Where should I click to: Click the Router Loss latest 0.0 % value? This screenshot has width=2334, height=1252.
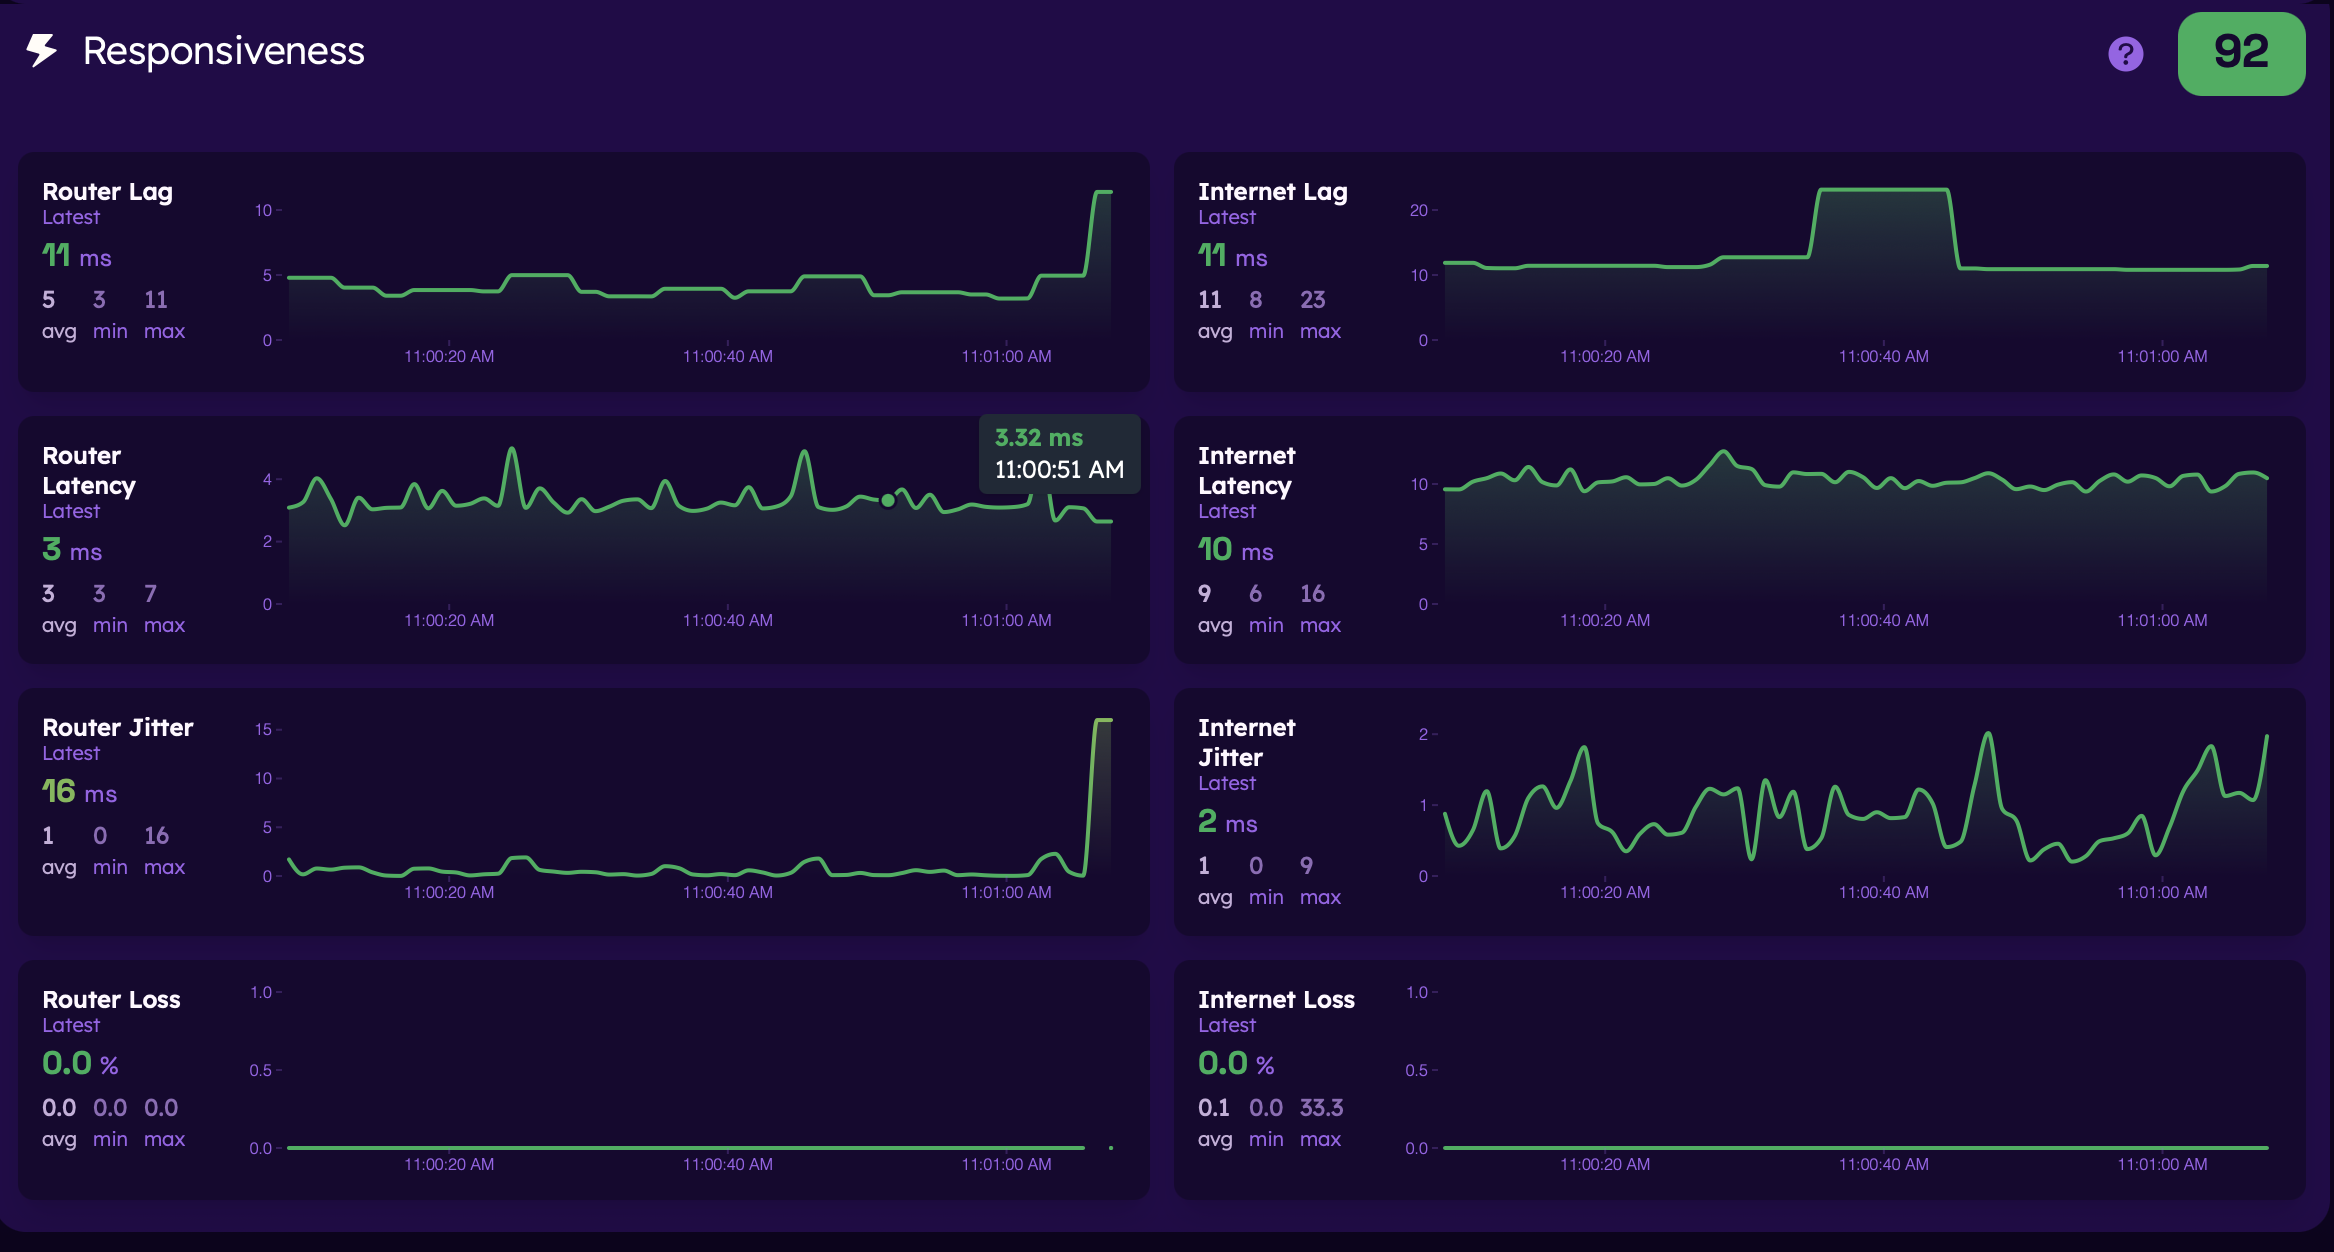(x=80, y=1063)
